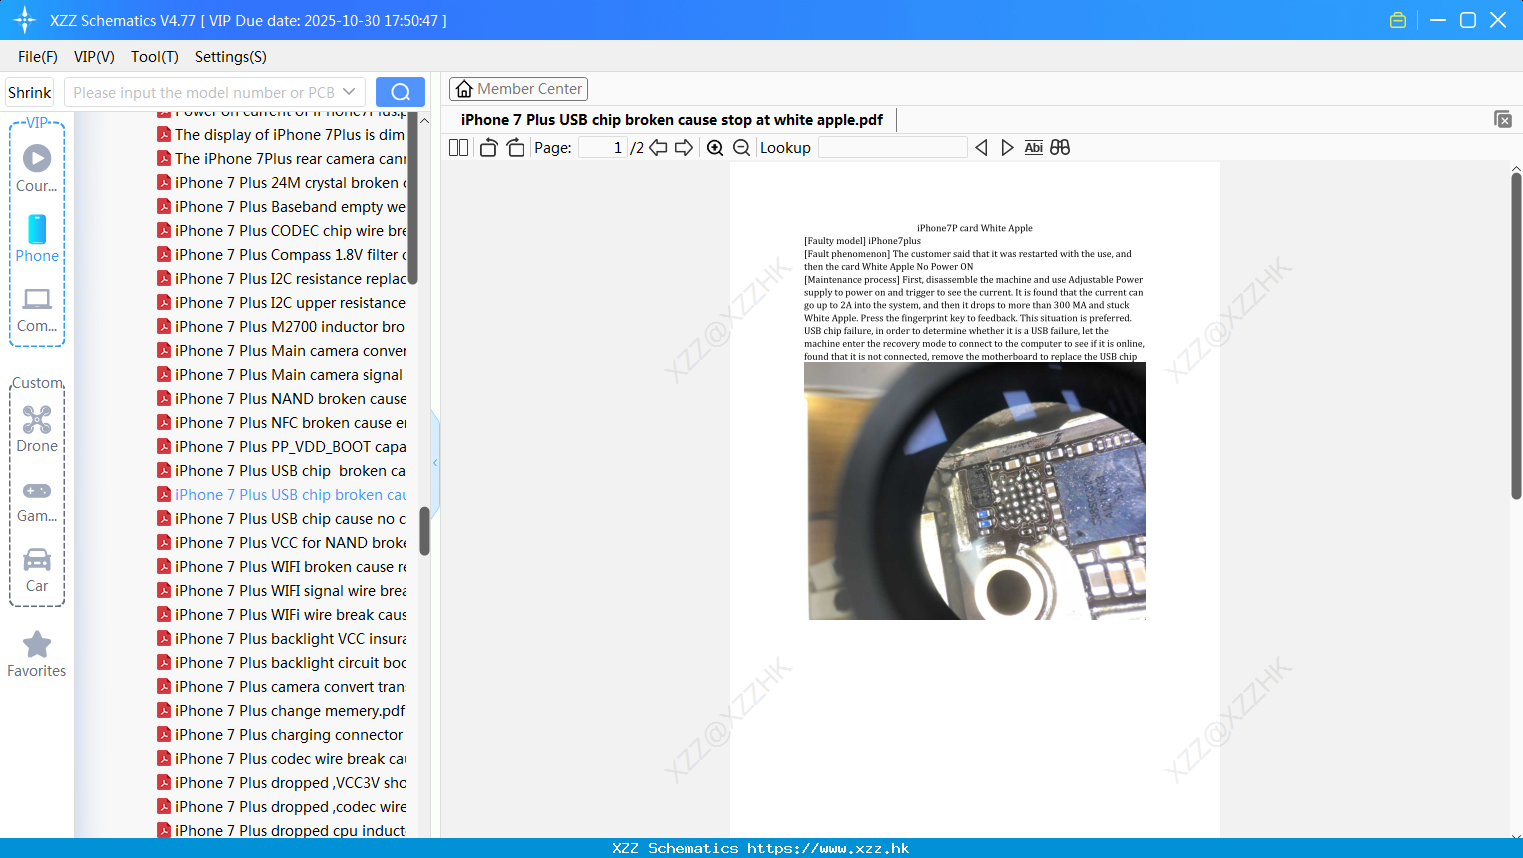Find previous lookup match triangle
Image resolution: width=1523 pixels, height=858 pixels.
[x=981, y=148]
